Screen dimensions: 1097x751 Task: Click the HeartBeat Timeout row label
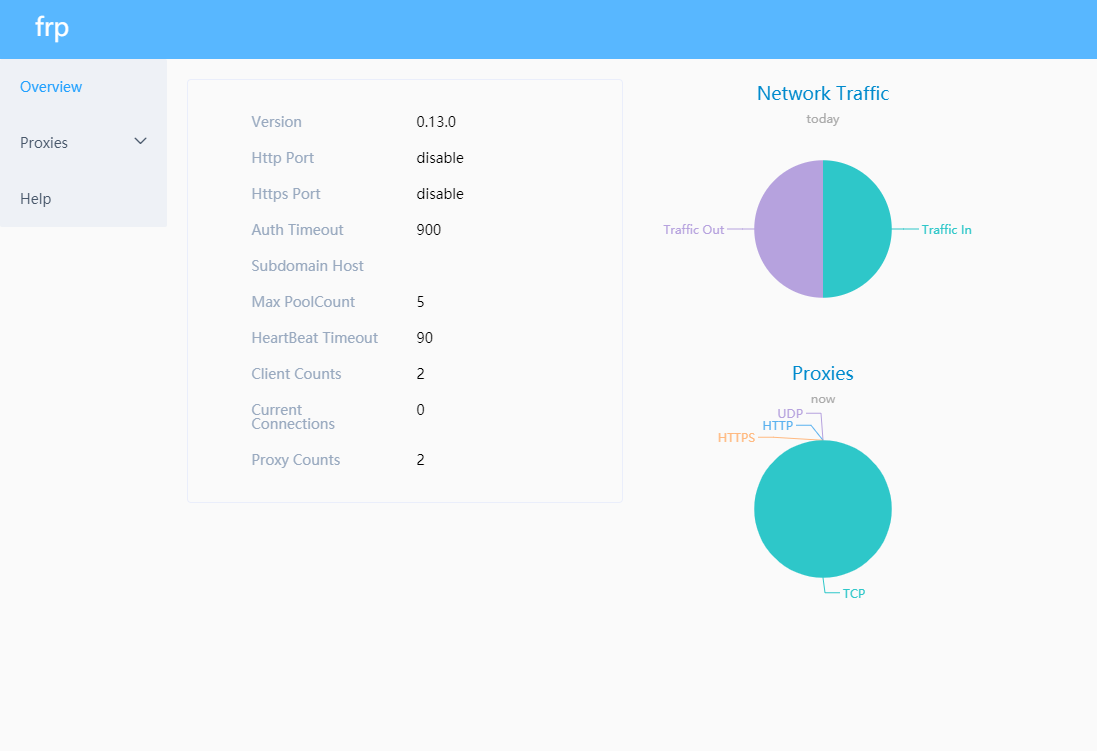pyautogui.click(x=314, y=338)
